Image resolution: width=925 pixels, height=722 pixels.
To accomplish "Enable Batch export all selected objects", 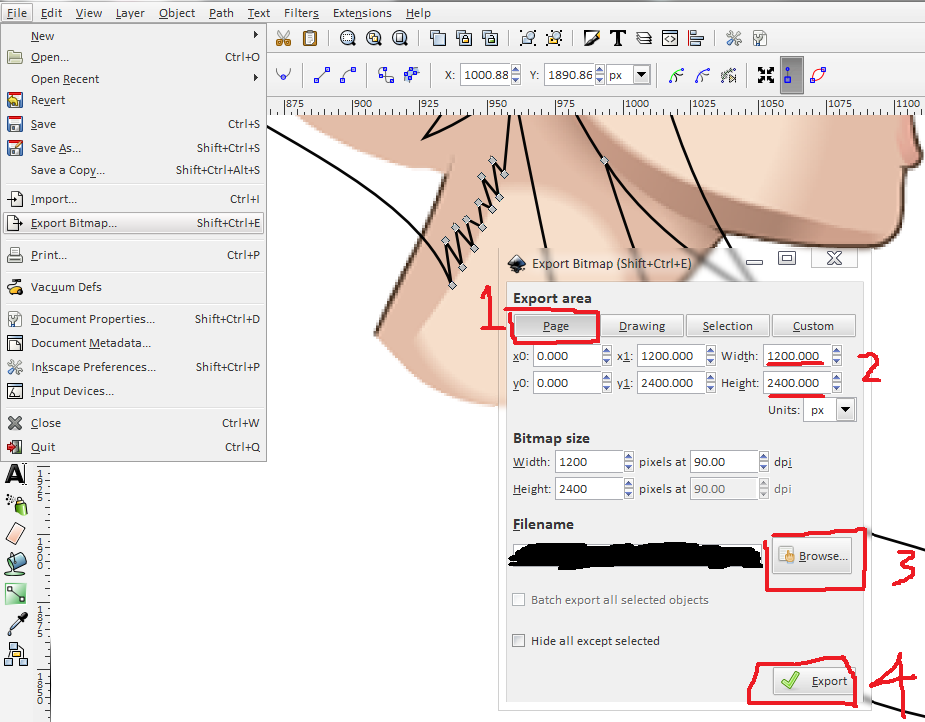I will pyautogui.click(x=518, y=600).
